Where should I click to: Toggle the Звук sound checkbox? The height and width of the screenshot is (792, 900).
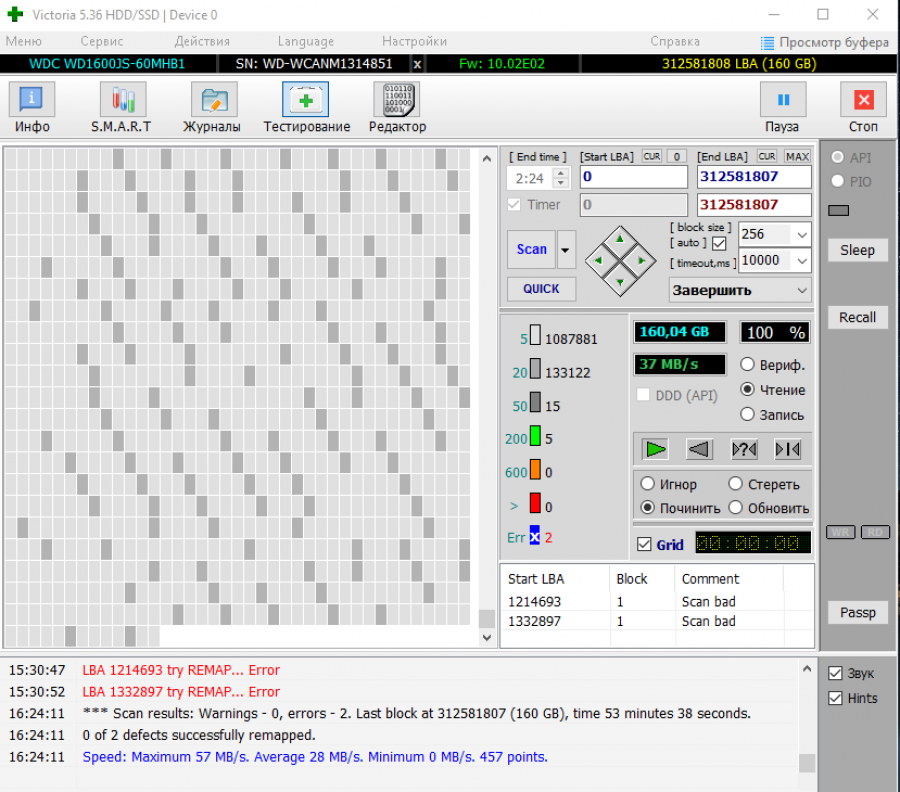coord(835,673)
